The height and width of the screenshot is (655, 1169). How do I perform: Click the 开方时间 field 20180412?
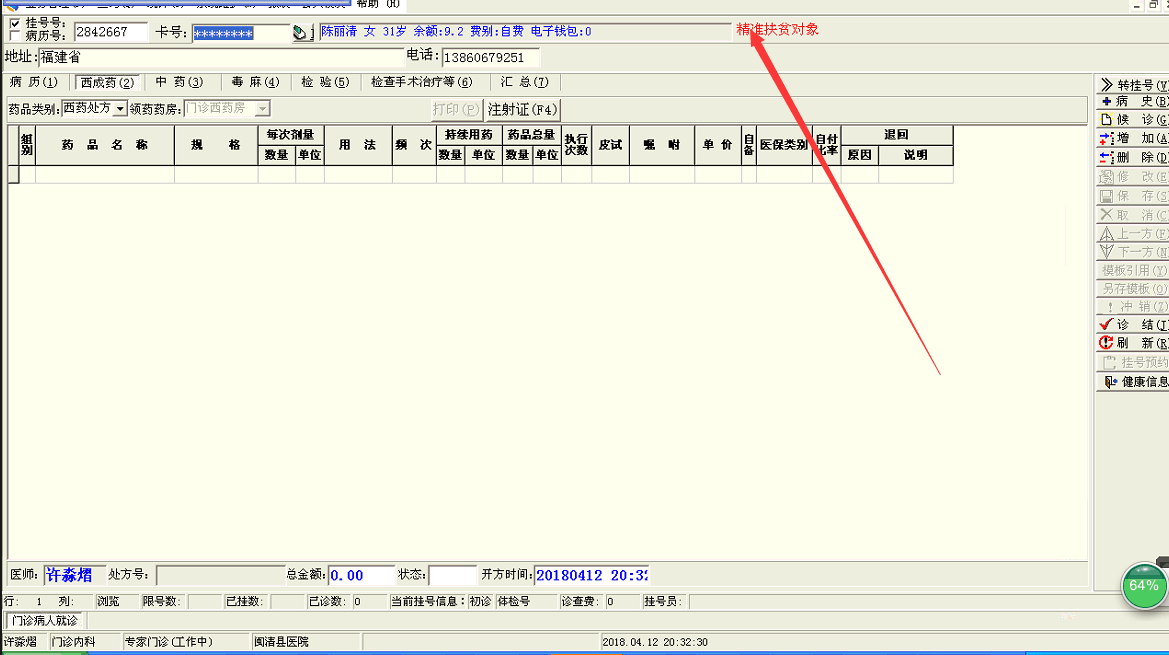click(x=592, y=575)
